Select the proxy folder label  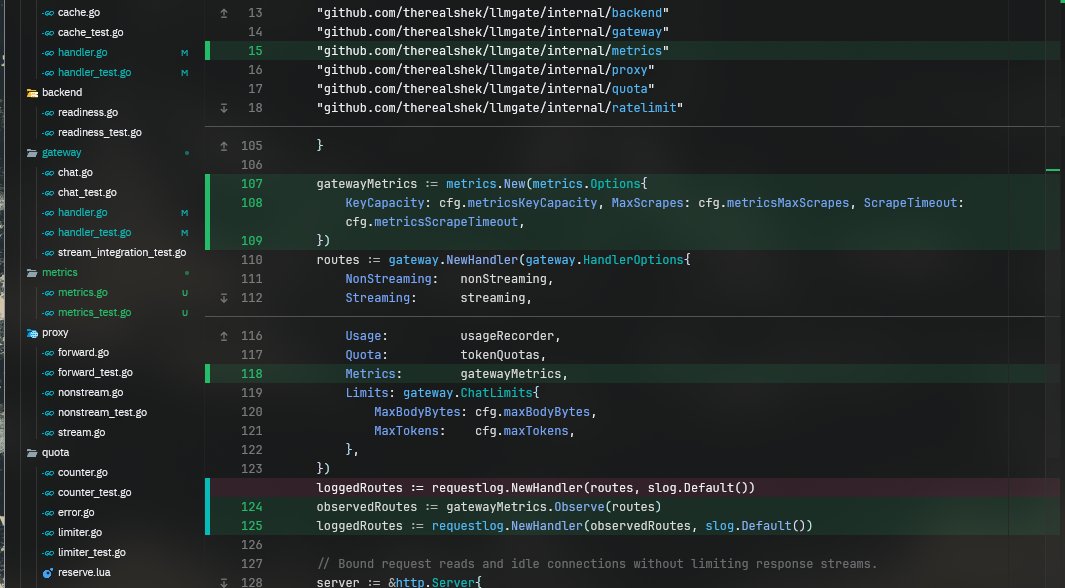[x=55, y=333]
